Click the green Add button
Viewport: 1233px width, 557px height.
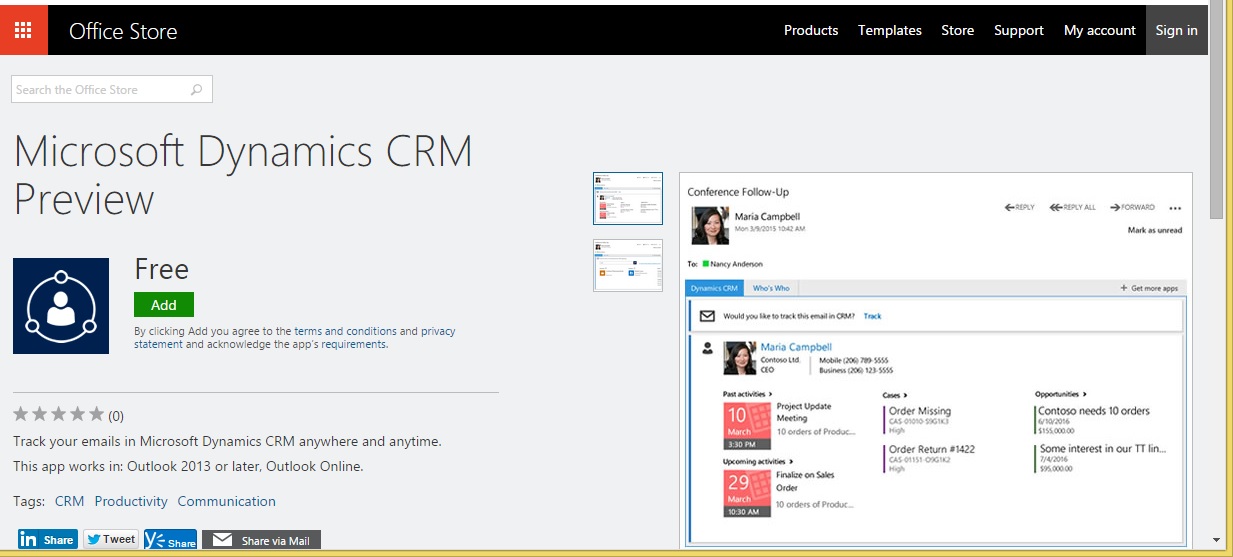[x=164, y=305]
